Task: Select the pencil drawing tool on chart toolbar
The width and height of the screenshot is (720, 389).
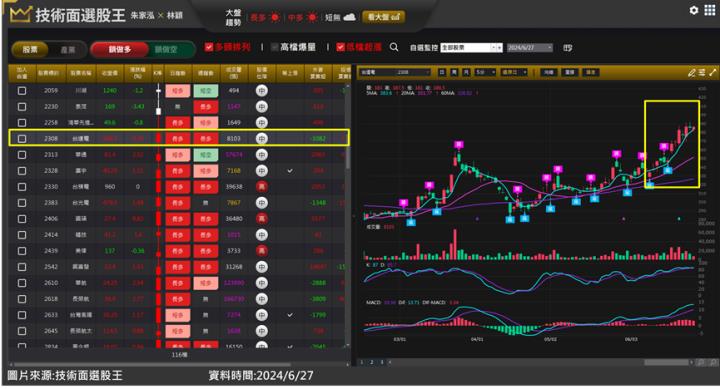Action: pyautogui.click(x=692, y=73)
